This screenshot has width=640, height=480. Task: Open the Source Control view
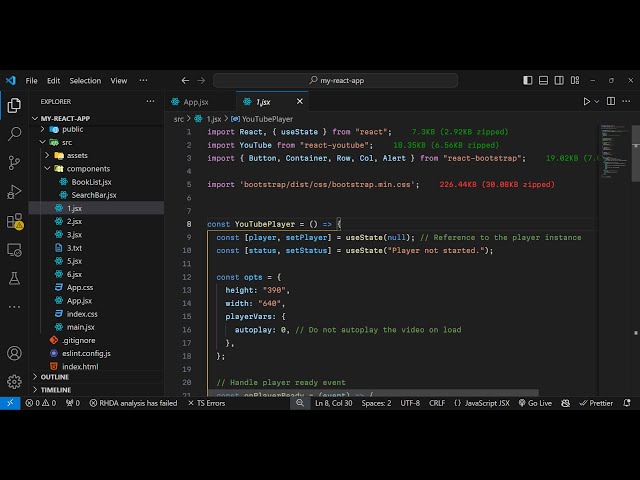14,162
